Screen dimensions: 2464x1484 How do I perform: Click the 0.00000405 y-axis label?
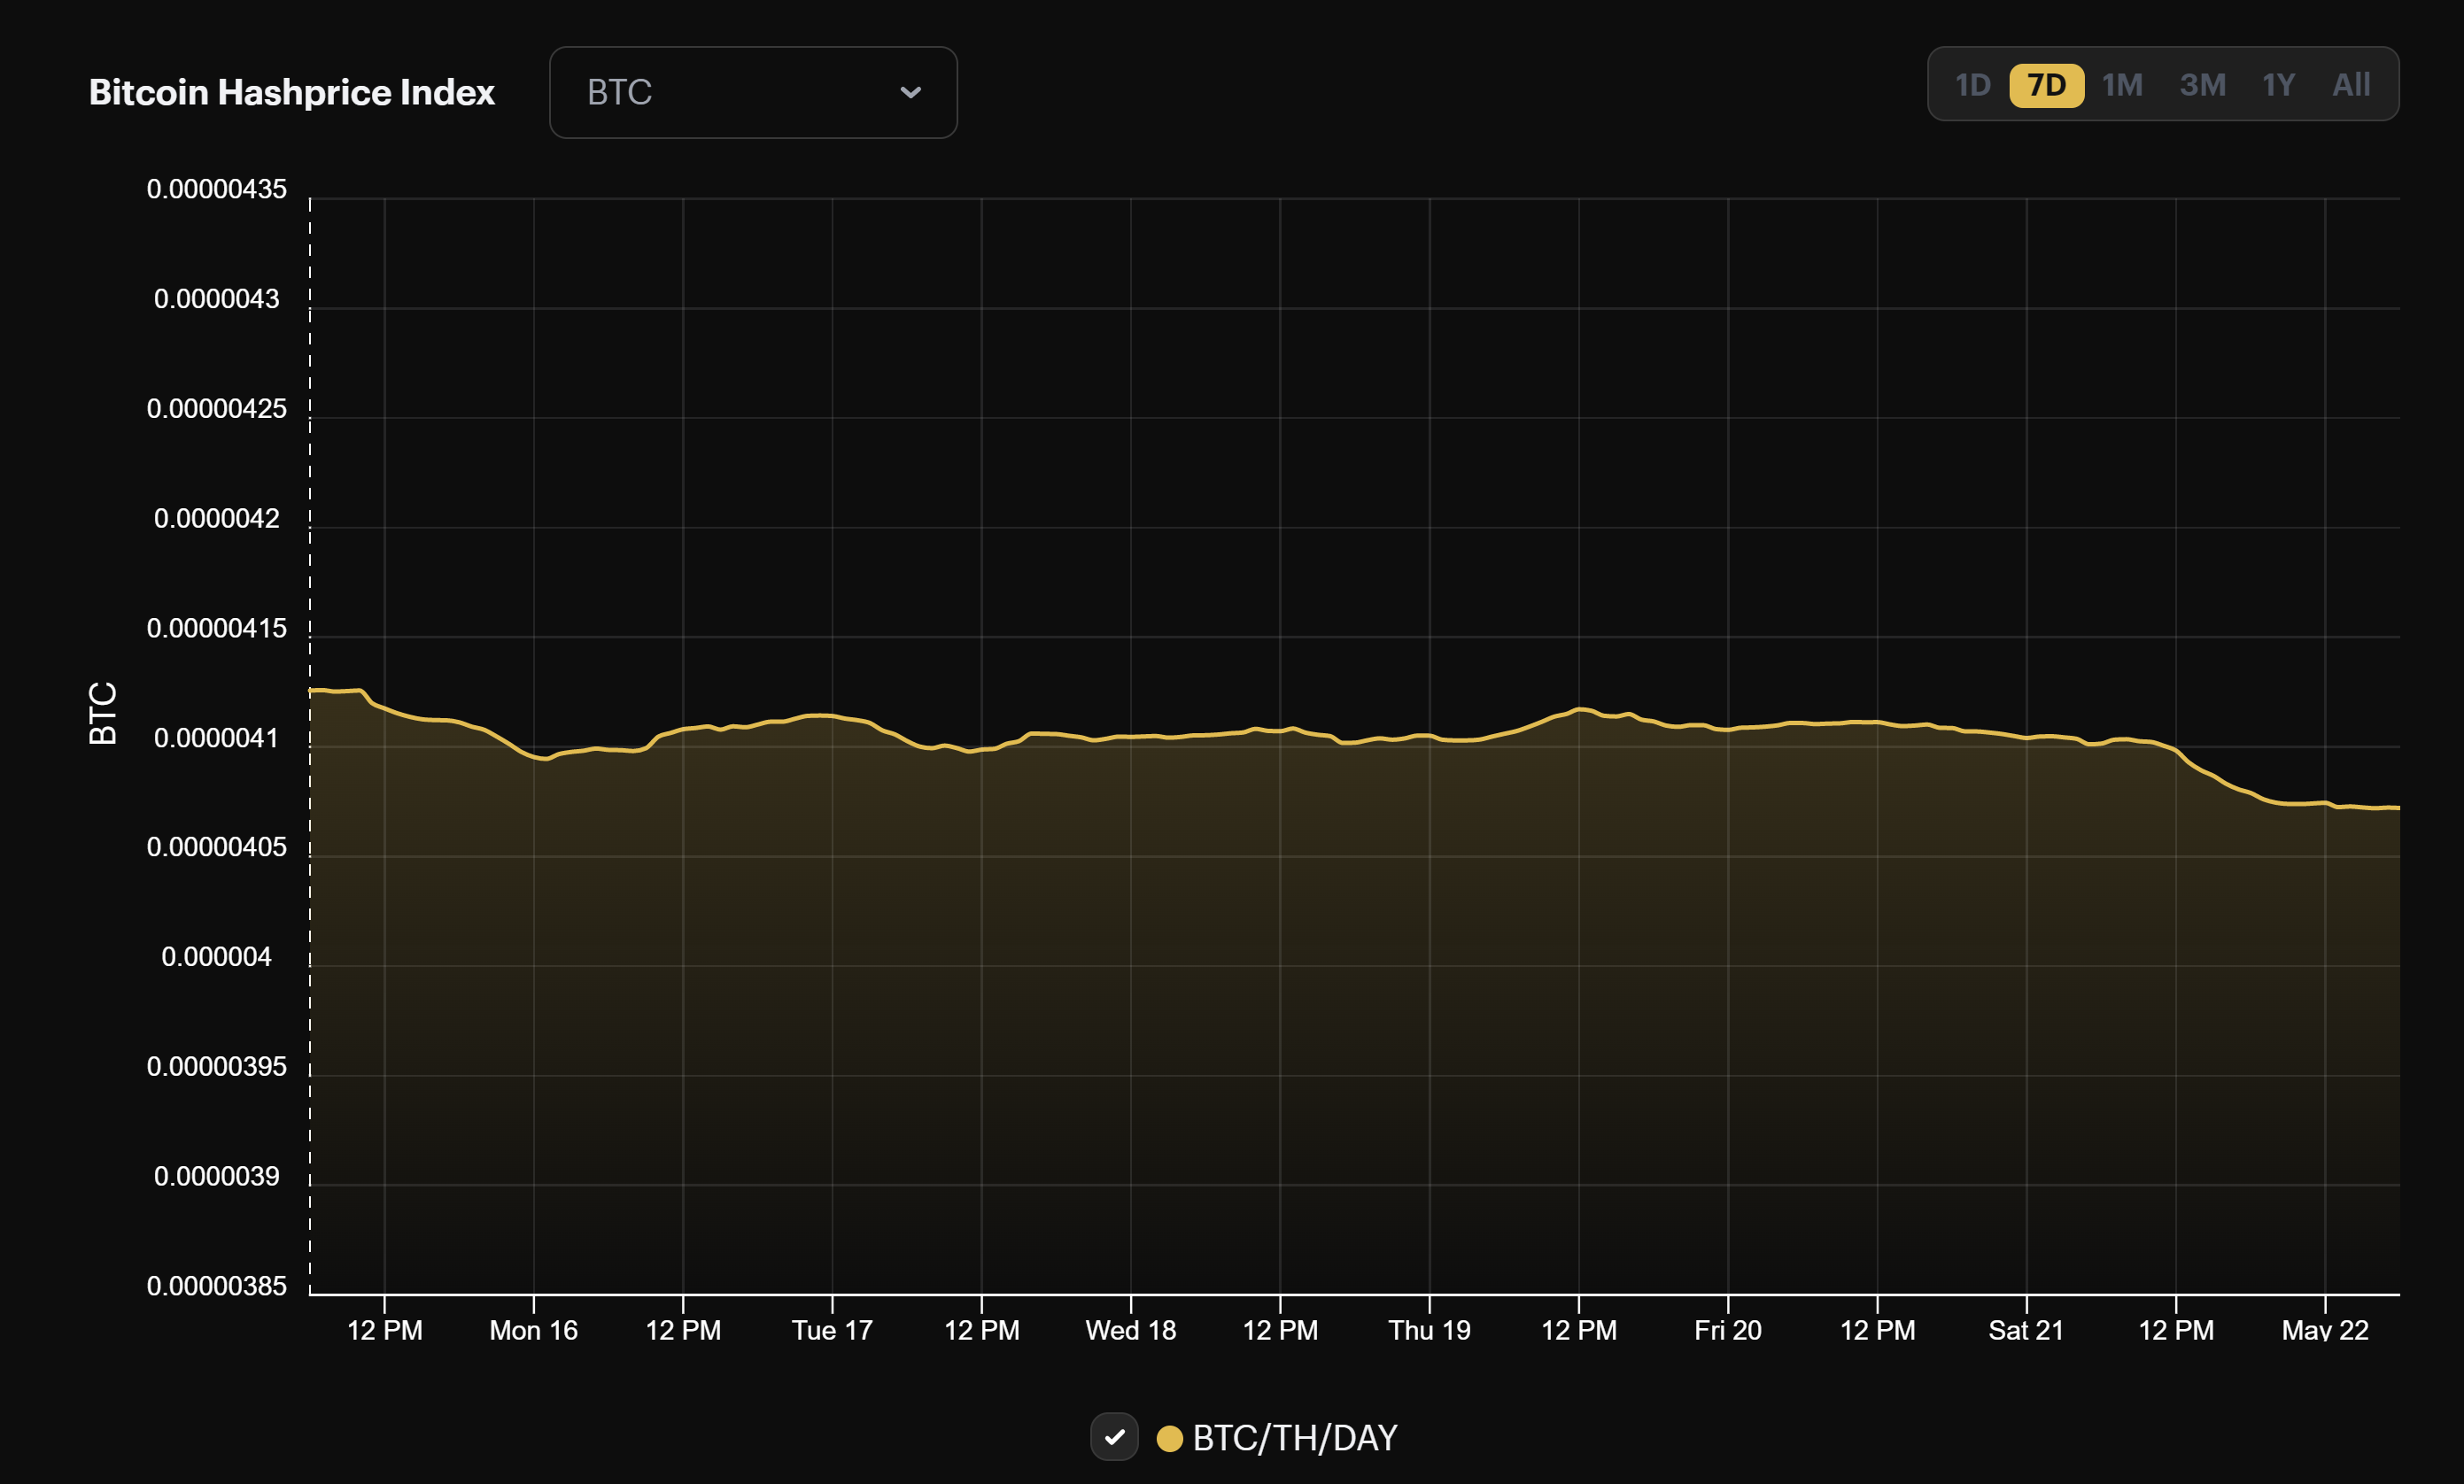click(x=217, y=847)
